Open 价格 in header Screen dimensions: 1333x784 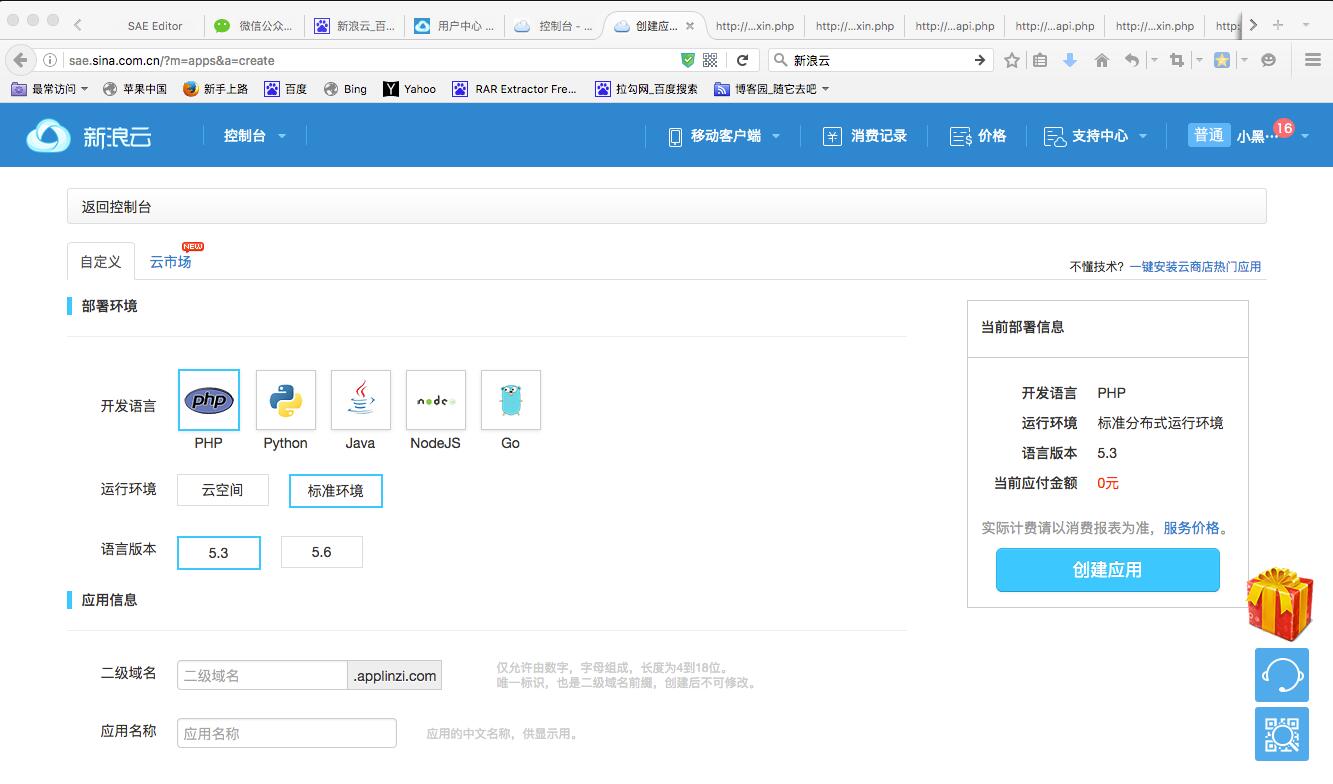(x=978, y=136)
